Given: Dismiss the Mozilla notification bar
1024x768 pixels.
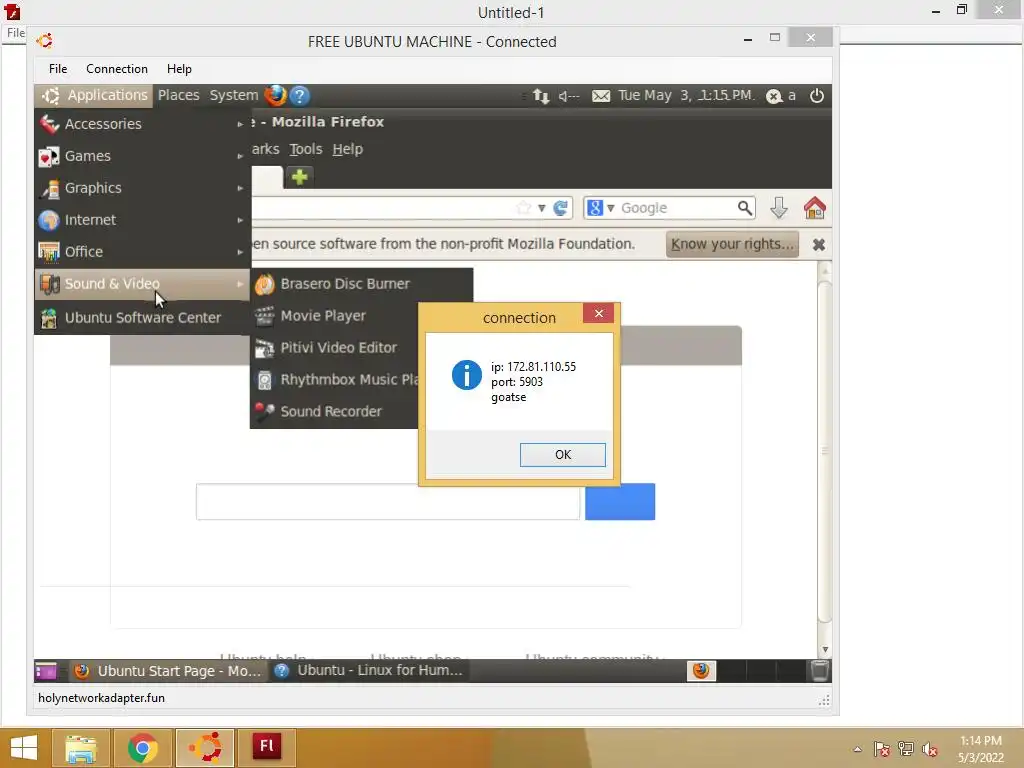Looking at the screenshot, I should point(818,244).
